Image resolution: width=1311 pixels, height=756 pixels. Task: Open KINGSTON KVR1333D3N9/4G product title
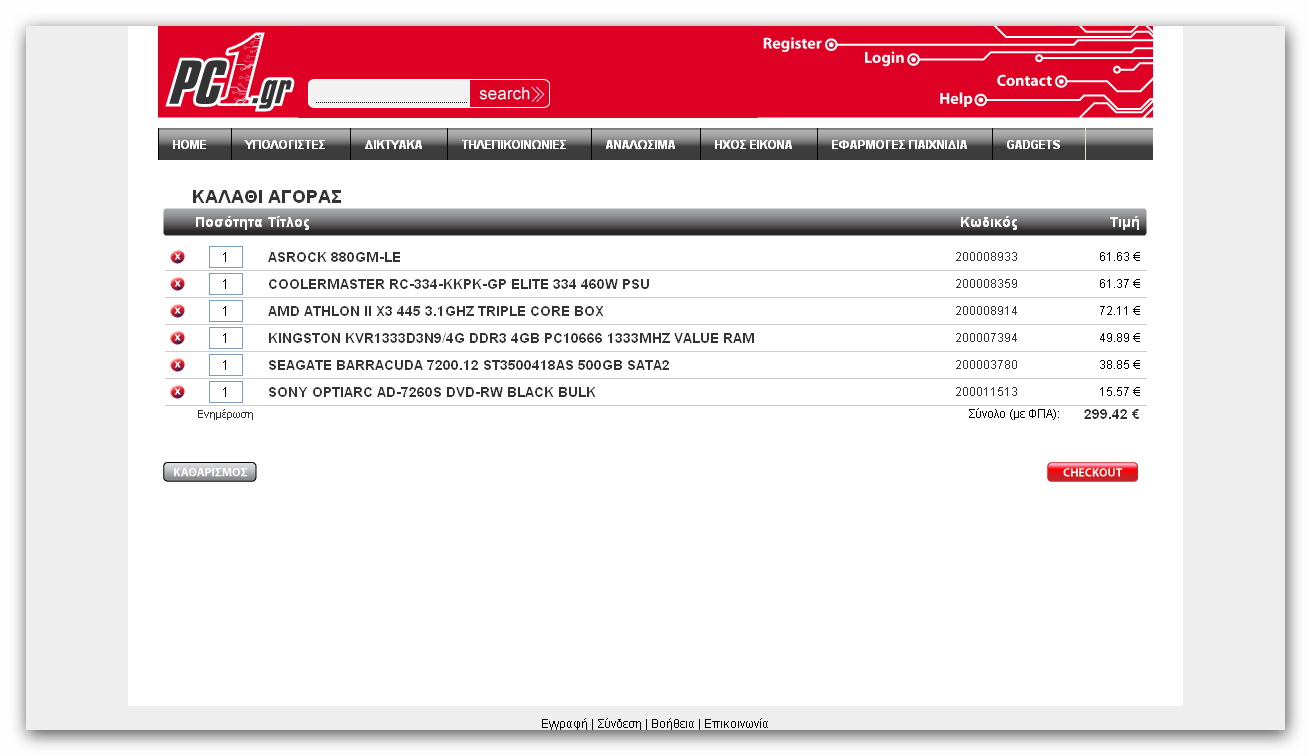click(x=511, y=338)
